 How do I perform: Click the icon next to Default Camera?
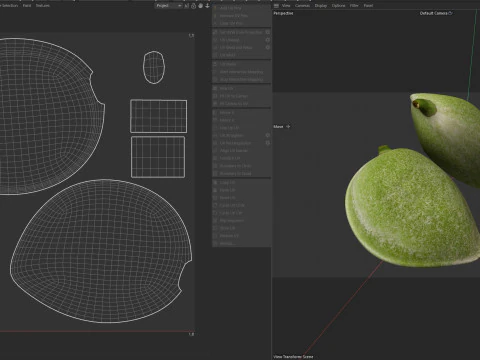point(450,13)
